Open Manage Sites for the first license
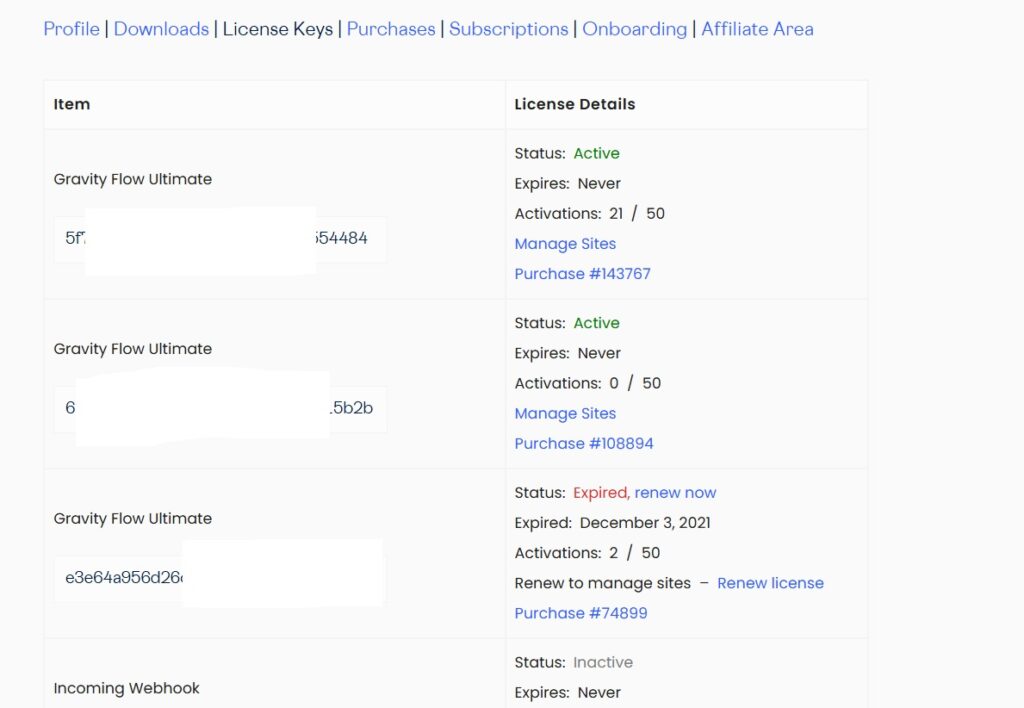 click(565, 243)
